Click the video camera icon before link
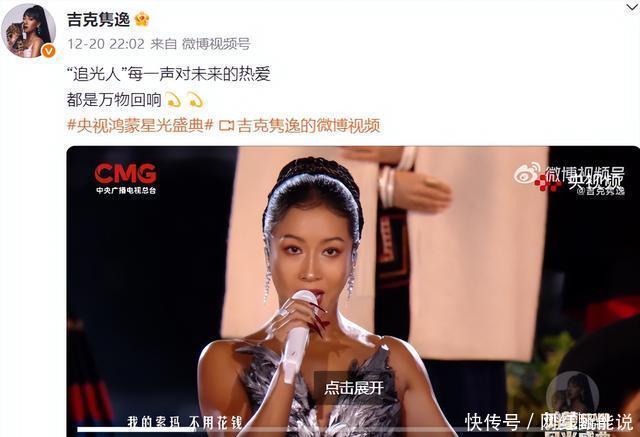This screenshot has width=640, height=437. (x=227, y=126)
